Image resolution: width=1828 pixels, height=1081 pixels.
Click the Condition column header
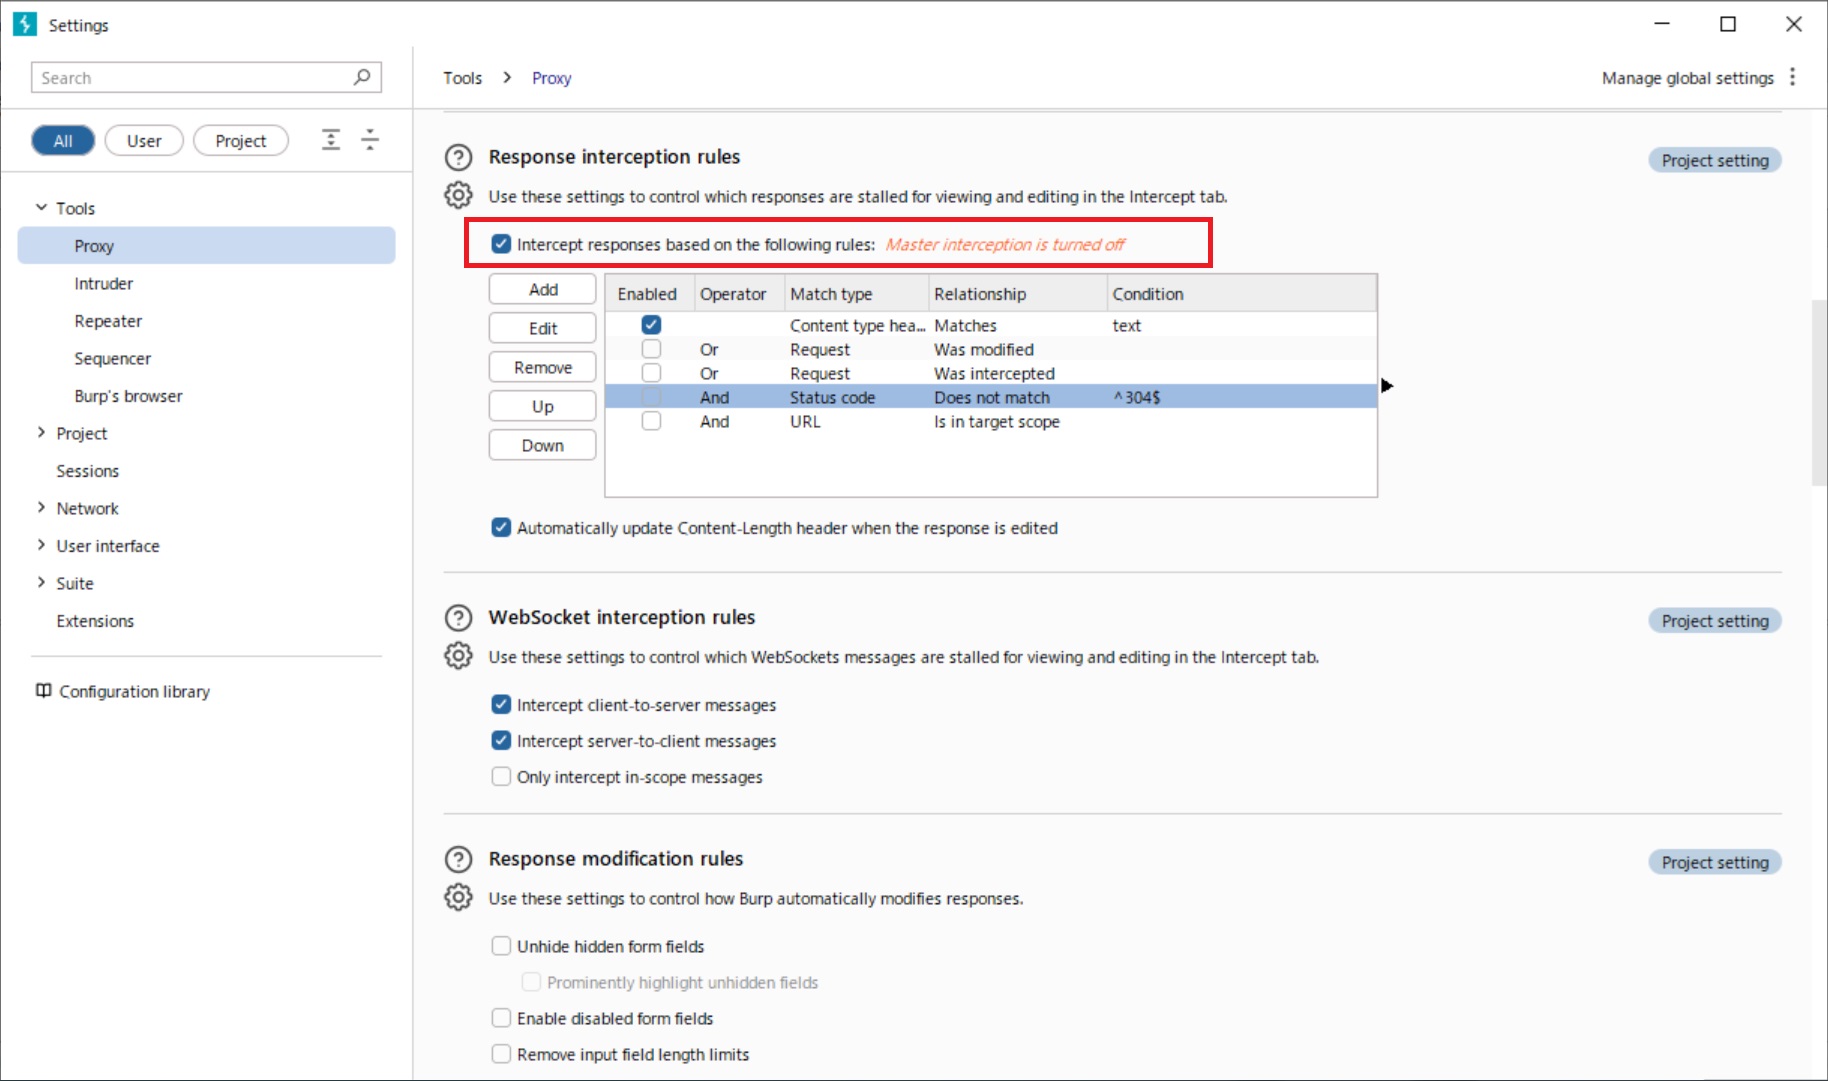1242,294
